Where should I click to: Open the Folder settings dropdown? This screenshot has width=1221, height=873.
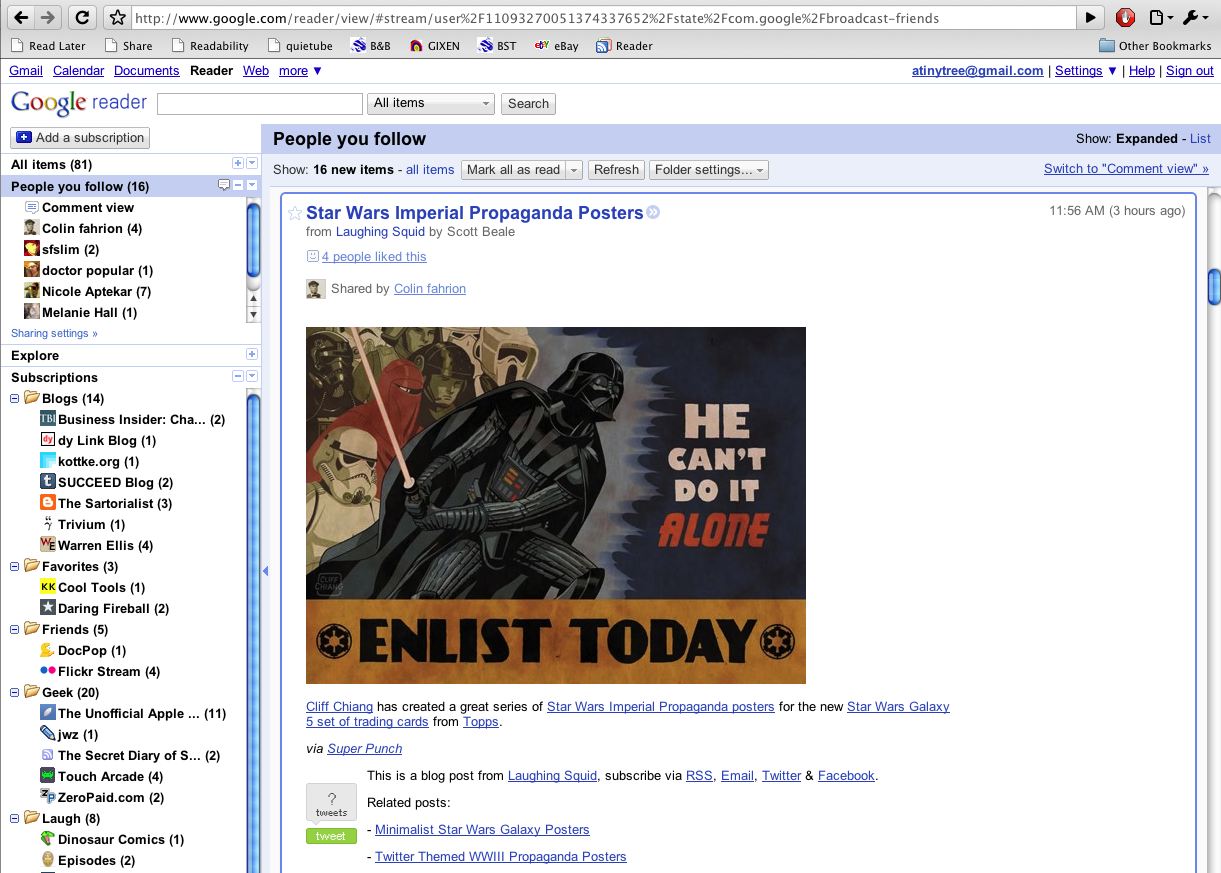pyautogui.click(x=709, y=170)
